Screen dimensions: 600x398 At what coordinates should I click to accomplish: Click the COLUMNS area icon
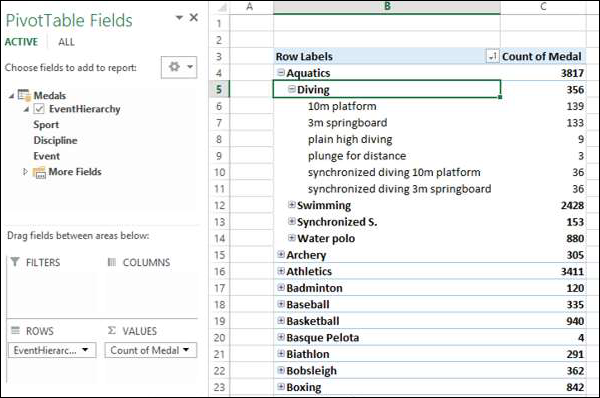pyautogui.click(x=112, y=262)
